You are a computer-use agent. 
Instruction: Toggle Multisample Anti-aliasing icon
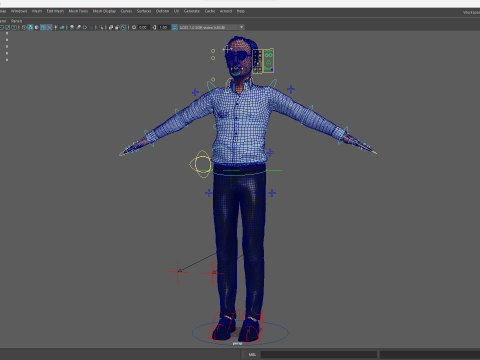tap(85, 27)
